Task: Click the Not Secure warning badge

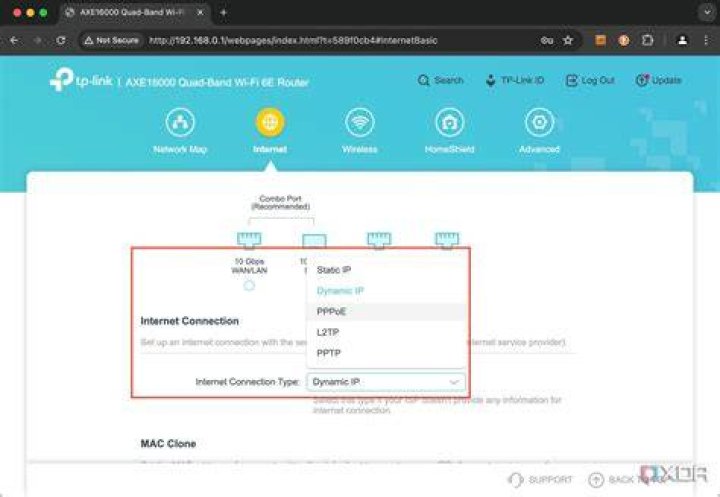Action: (x=112, y=40)
